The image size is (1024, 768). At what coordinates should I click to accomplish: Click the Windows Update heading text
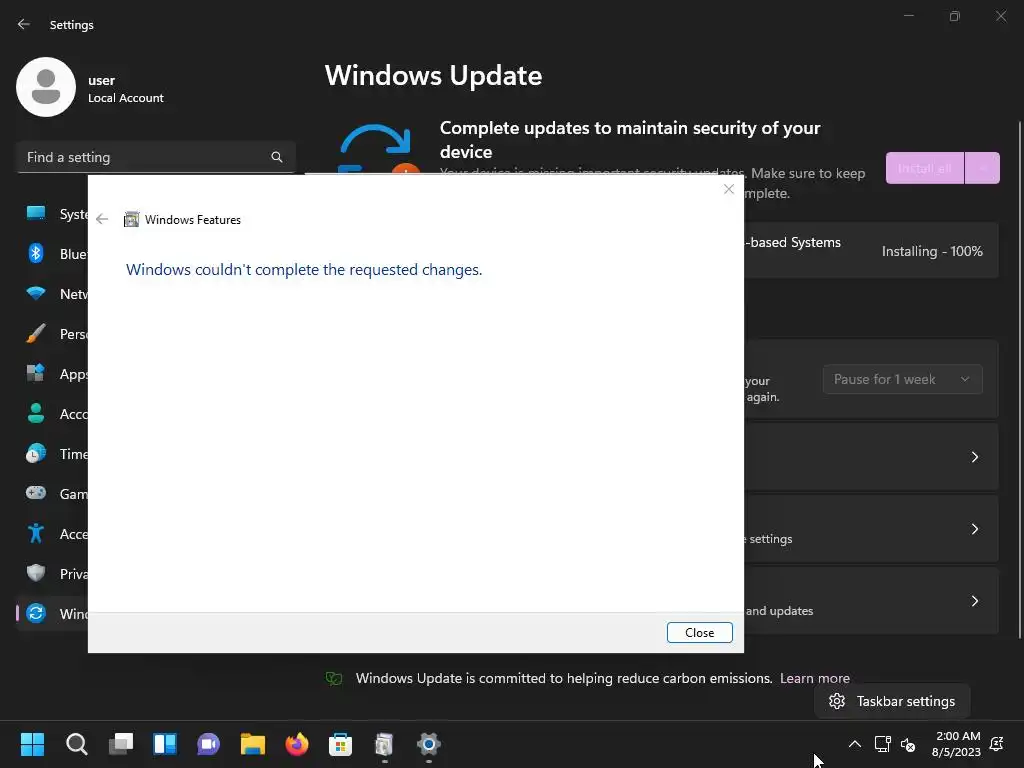[434, 76]
